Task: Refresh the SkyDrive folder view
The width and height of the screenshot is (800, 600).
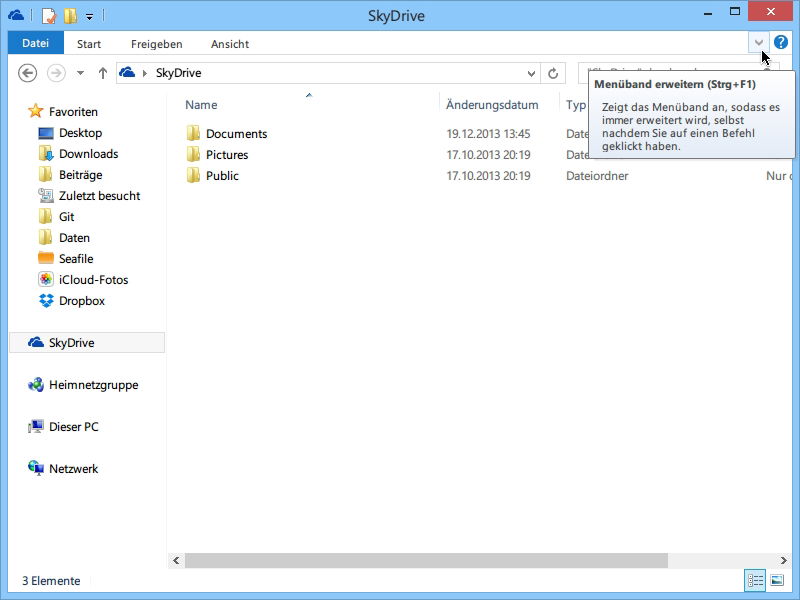Action: pos(553,73)
